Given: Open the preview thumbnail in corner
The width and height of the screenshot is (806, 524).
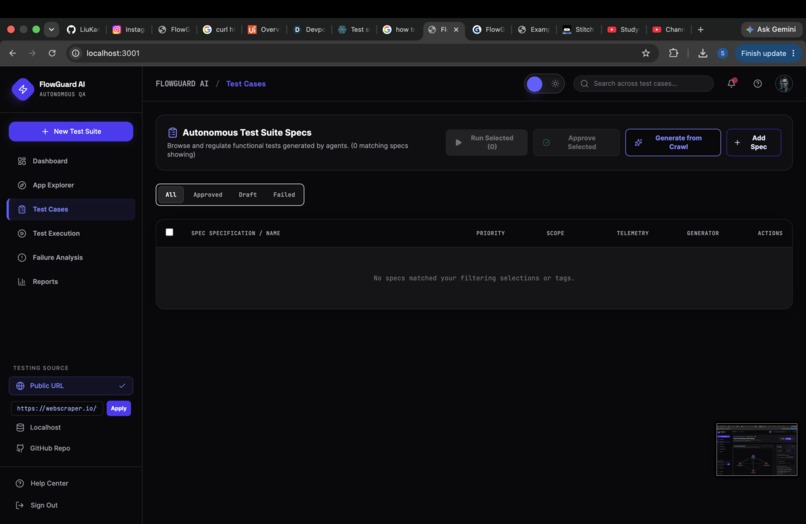Looking at the screenshot, I should pyautogui.click(x=757, y=449).
